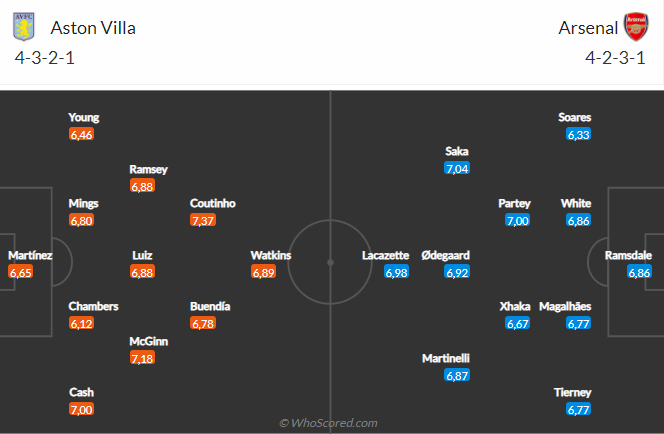Viewport: 664px width, 434px height.
Task: Click the Aston Villa club crest
Action: 22,27
